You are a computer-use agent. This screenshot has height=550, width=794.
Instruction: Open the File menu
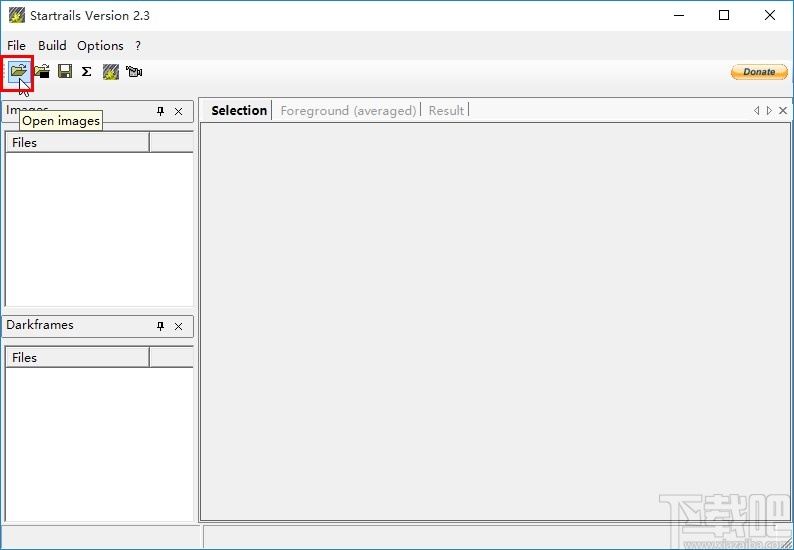pyautogui.click(x=16, y=46)
